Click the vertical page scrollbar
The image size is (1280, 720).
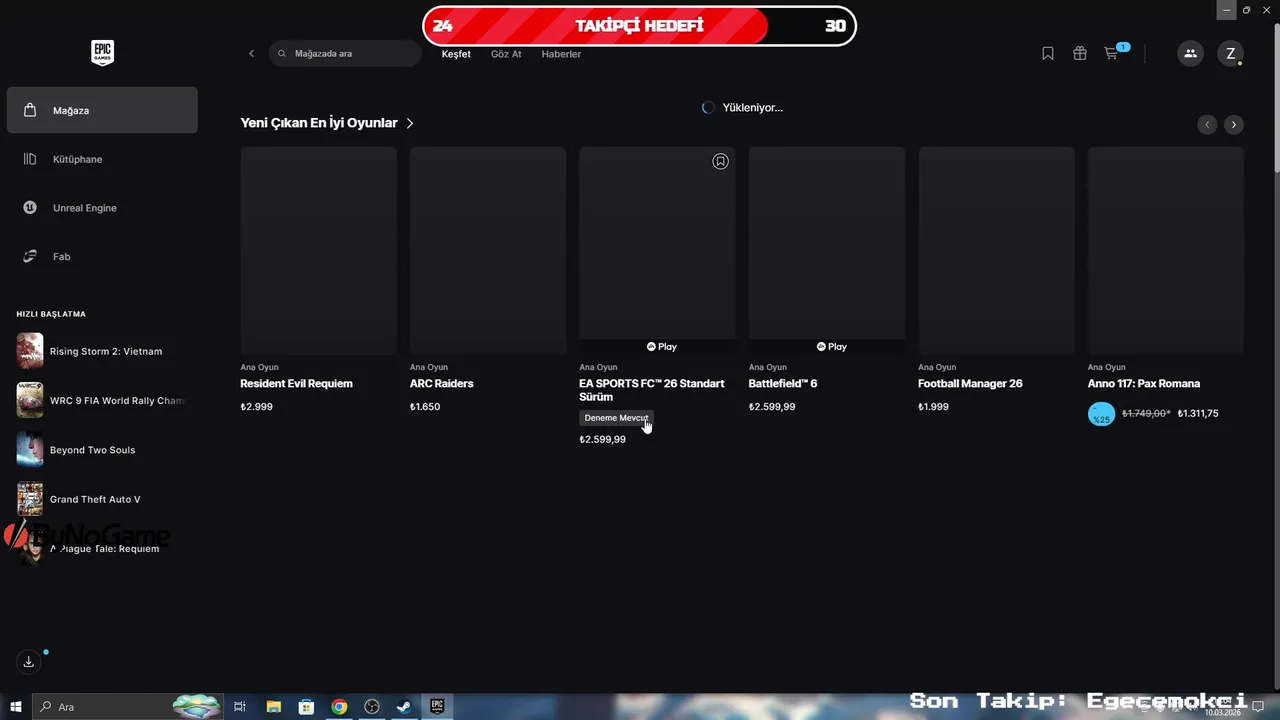click(1275, 100)
